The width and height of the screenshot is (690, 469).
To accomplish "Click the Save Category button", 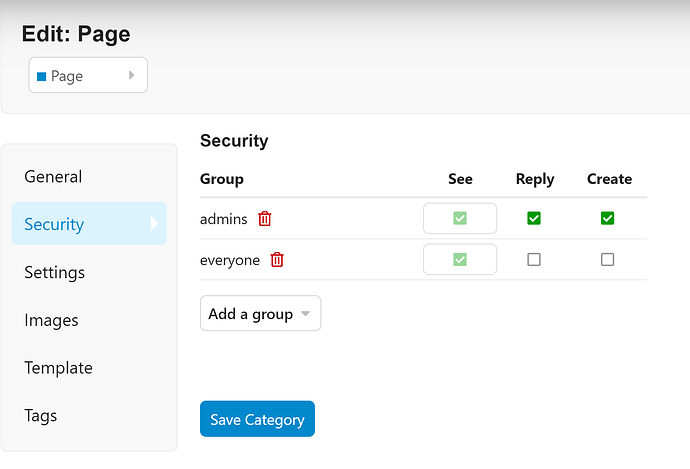I will click(257, 419).
